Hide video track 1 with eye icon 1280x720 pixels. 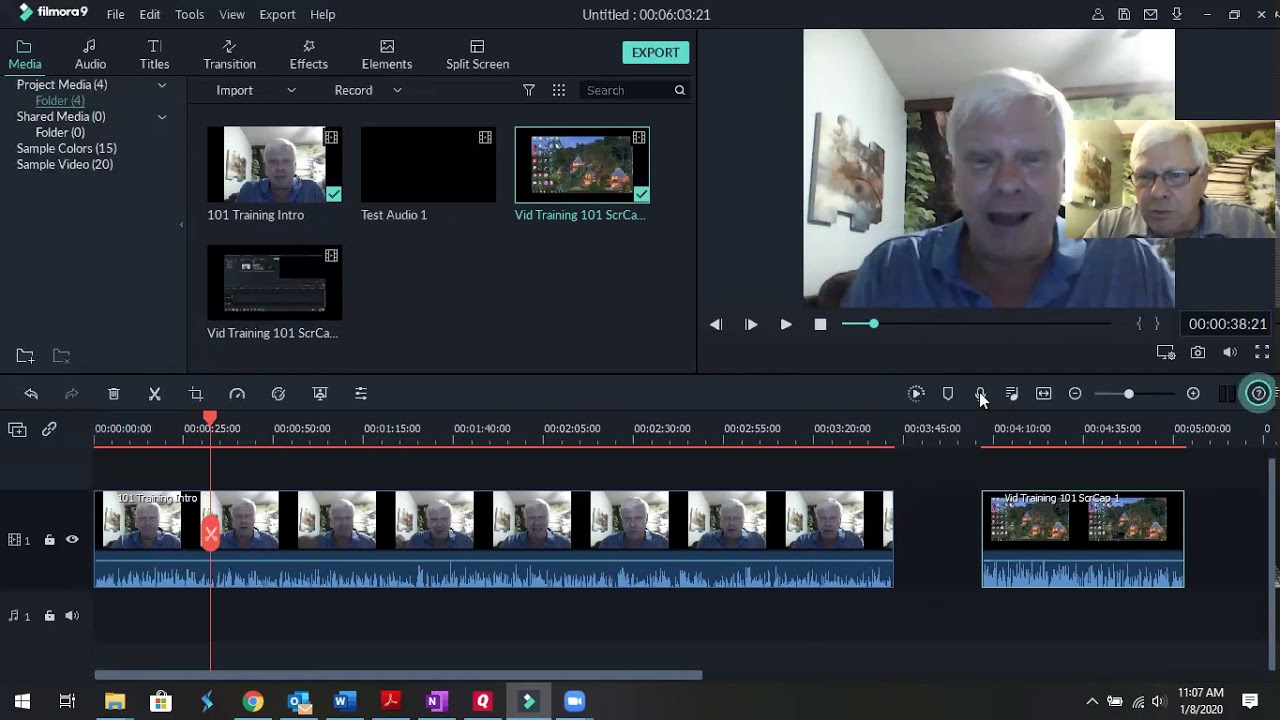point(72,540)
